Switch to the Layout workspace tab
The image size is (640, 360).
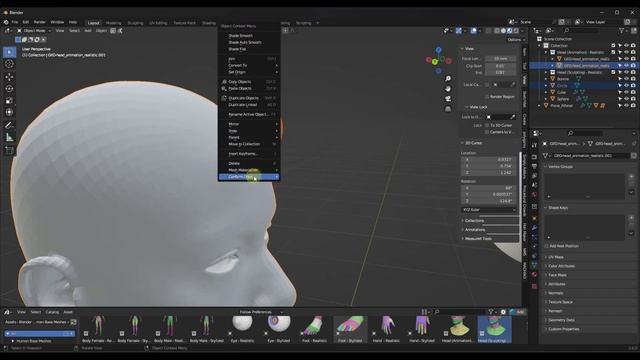click(93, 23)
